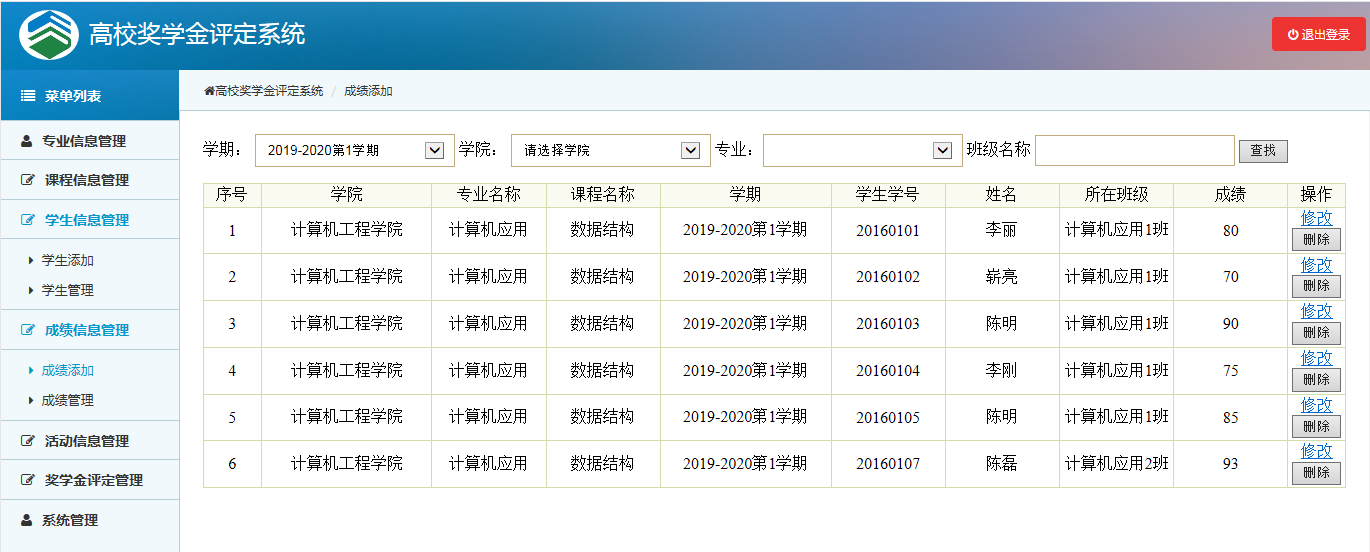Viewport: 1370px width, 552px height.
Task: Open the 学院 college dropdown
Action: [610, 150]
